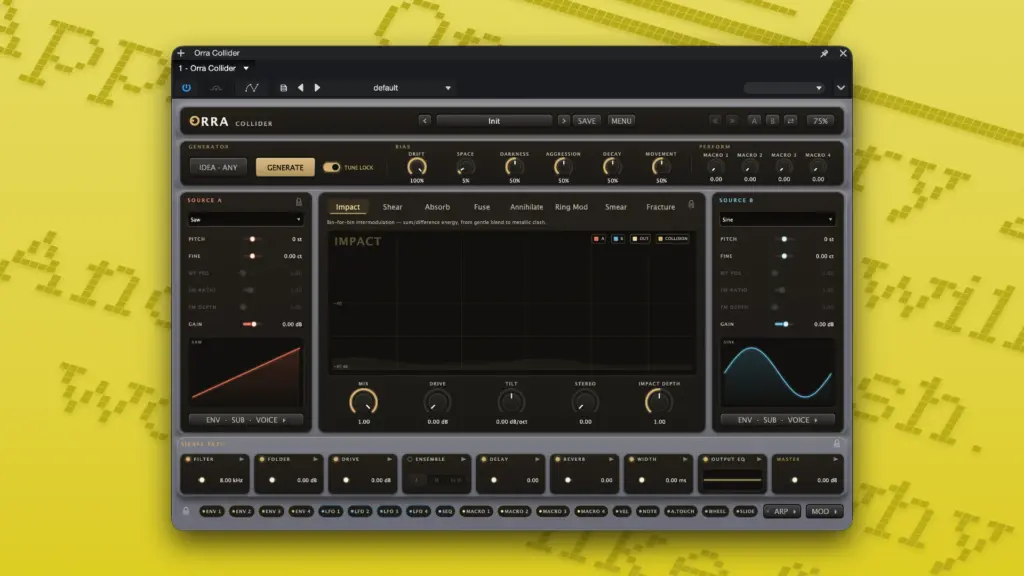Switch to the Absorb collision tab
The image size is (1024, 576).
437,207
